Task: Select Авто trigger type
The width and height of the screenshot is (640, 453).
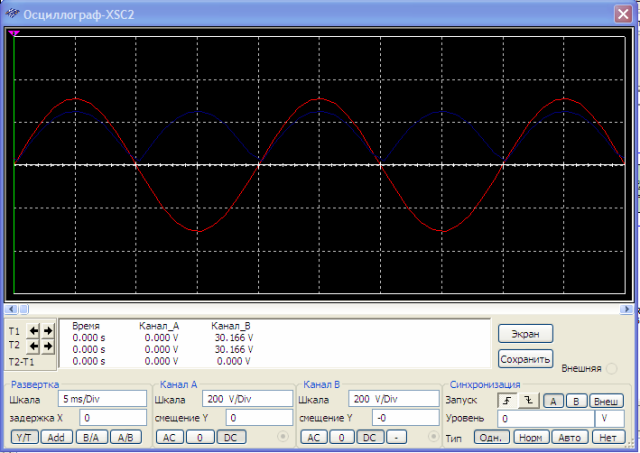Action: 569,437
